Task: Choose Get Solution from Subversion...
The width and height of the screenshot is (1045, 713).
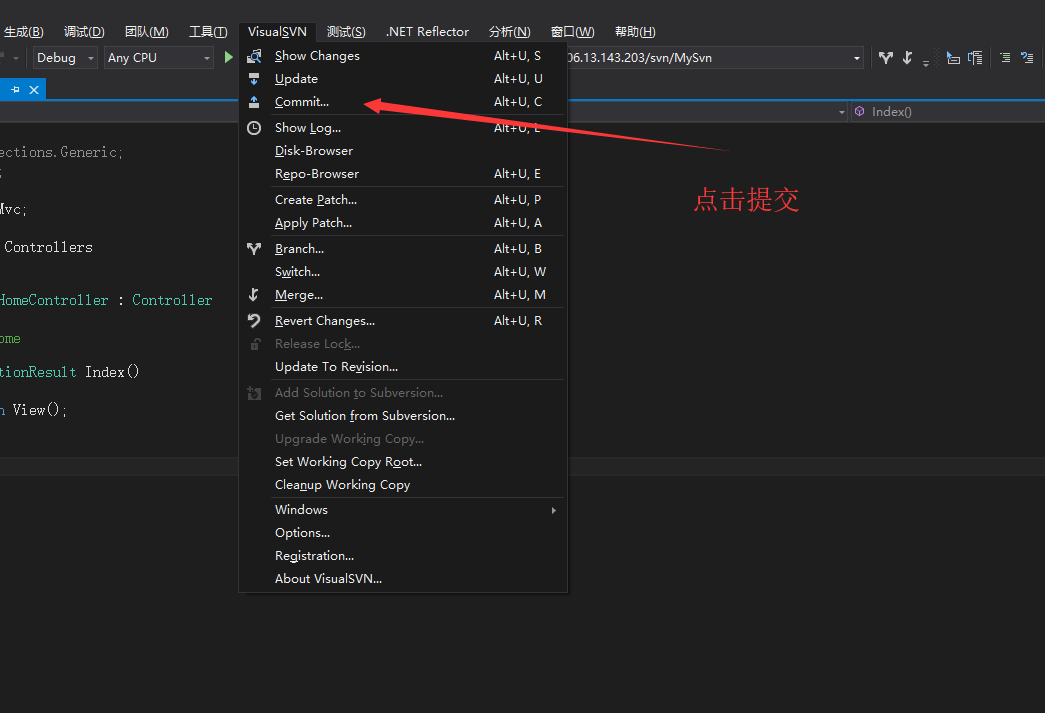Action: (x=403, y=416)
